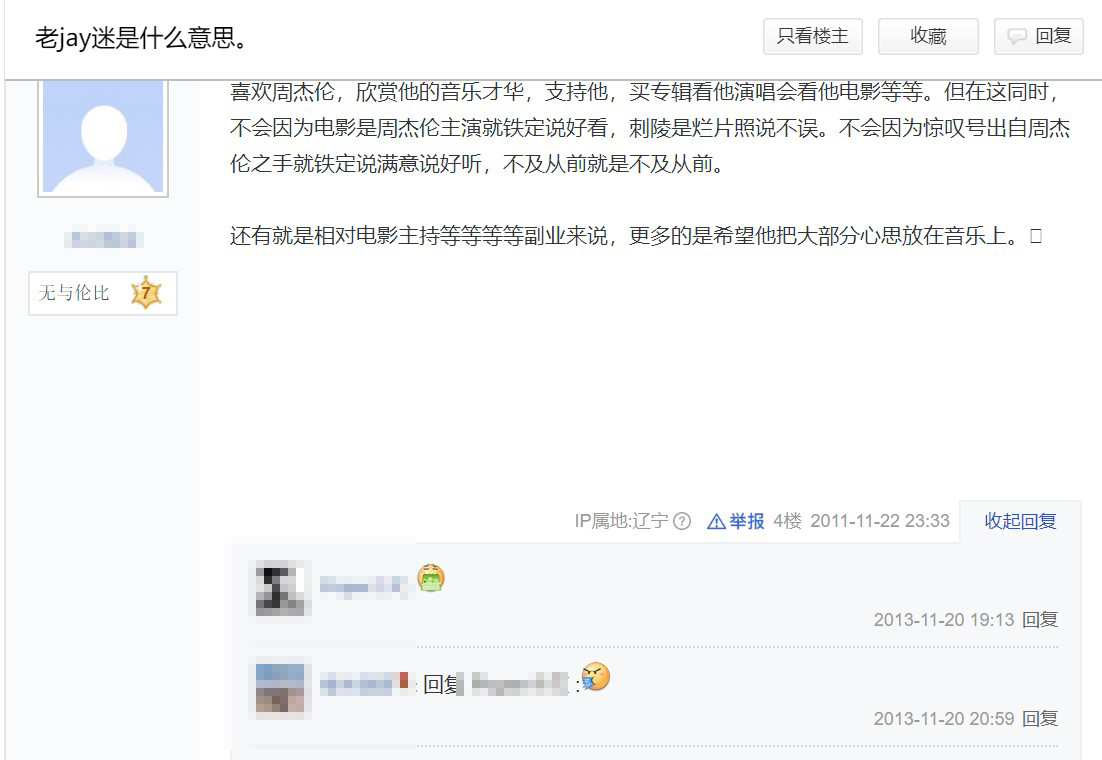Click the speech bubble icon in 回复 button

1017,37
